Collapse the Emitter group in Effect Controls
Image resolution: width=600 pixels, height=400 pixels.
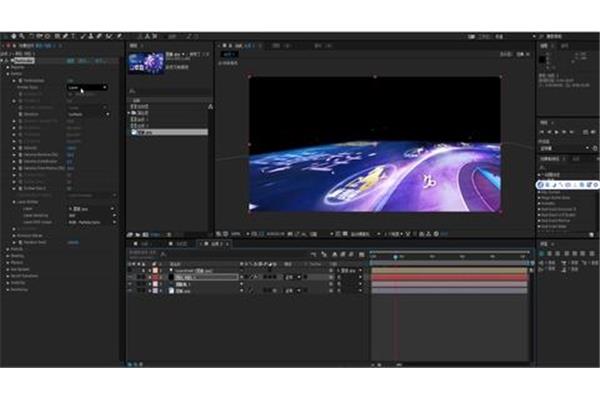pyautogui.click(x=8, y=73)
